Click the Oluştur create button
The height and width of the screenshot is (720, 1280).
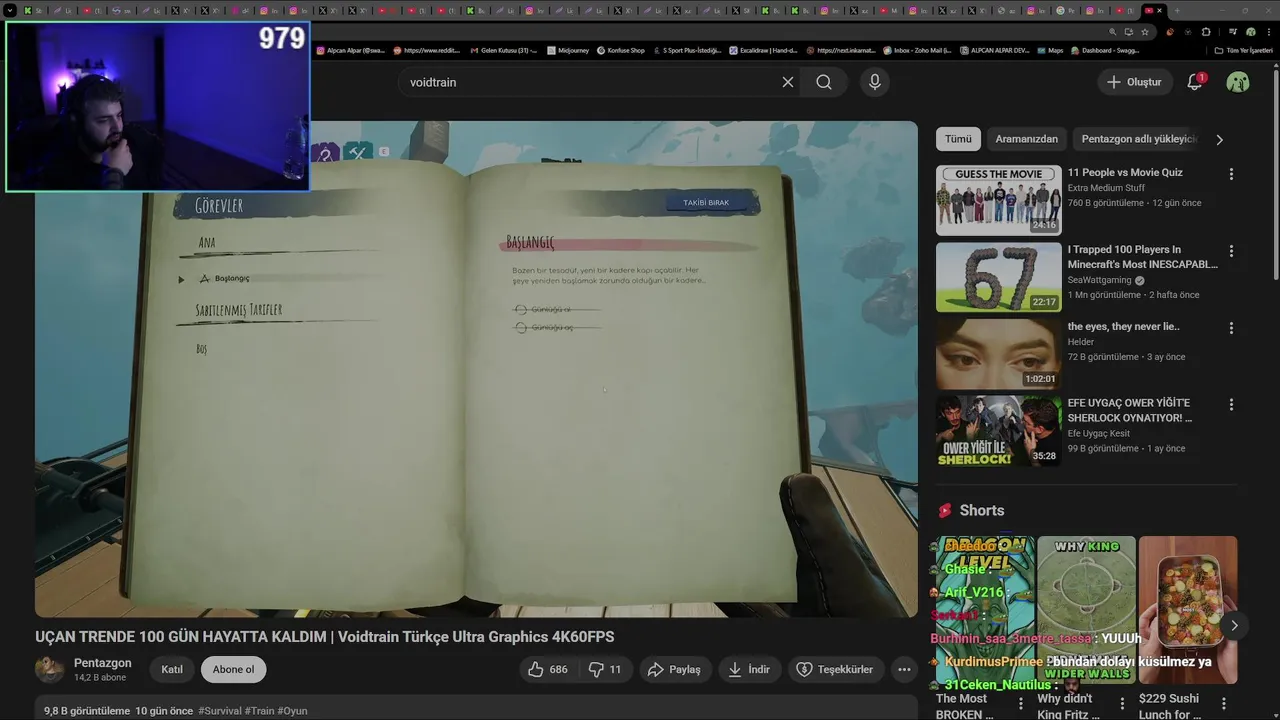point(1134,82)
